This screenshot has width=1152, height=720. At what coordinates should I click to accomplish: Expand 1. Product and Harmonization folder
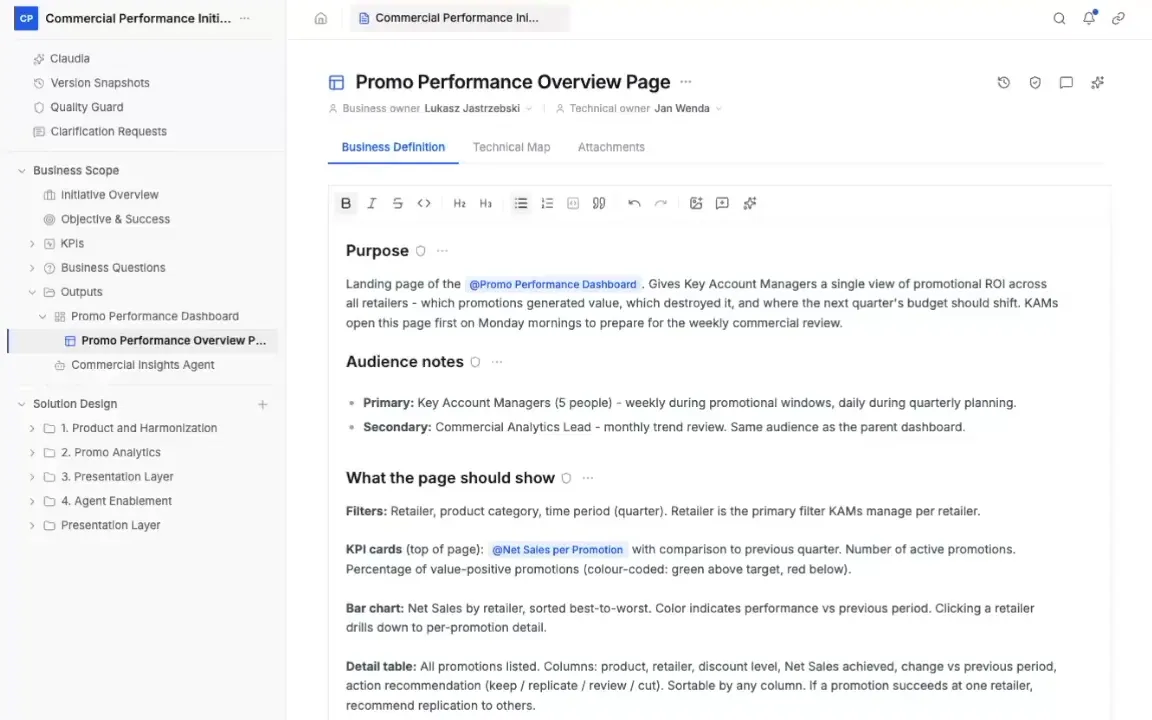point(32,428)
